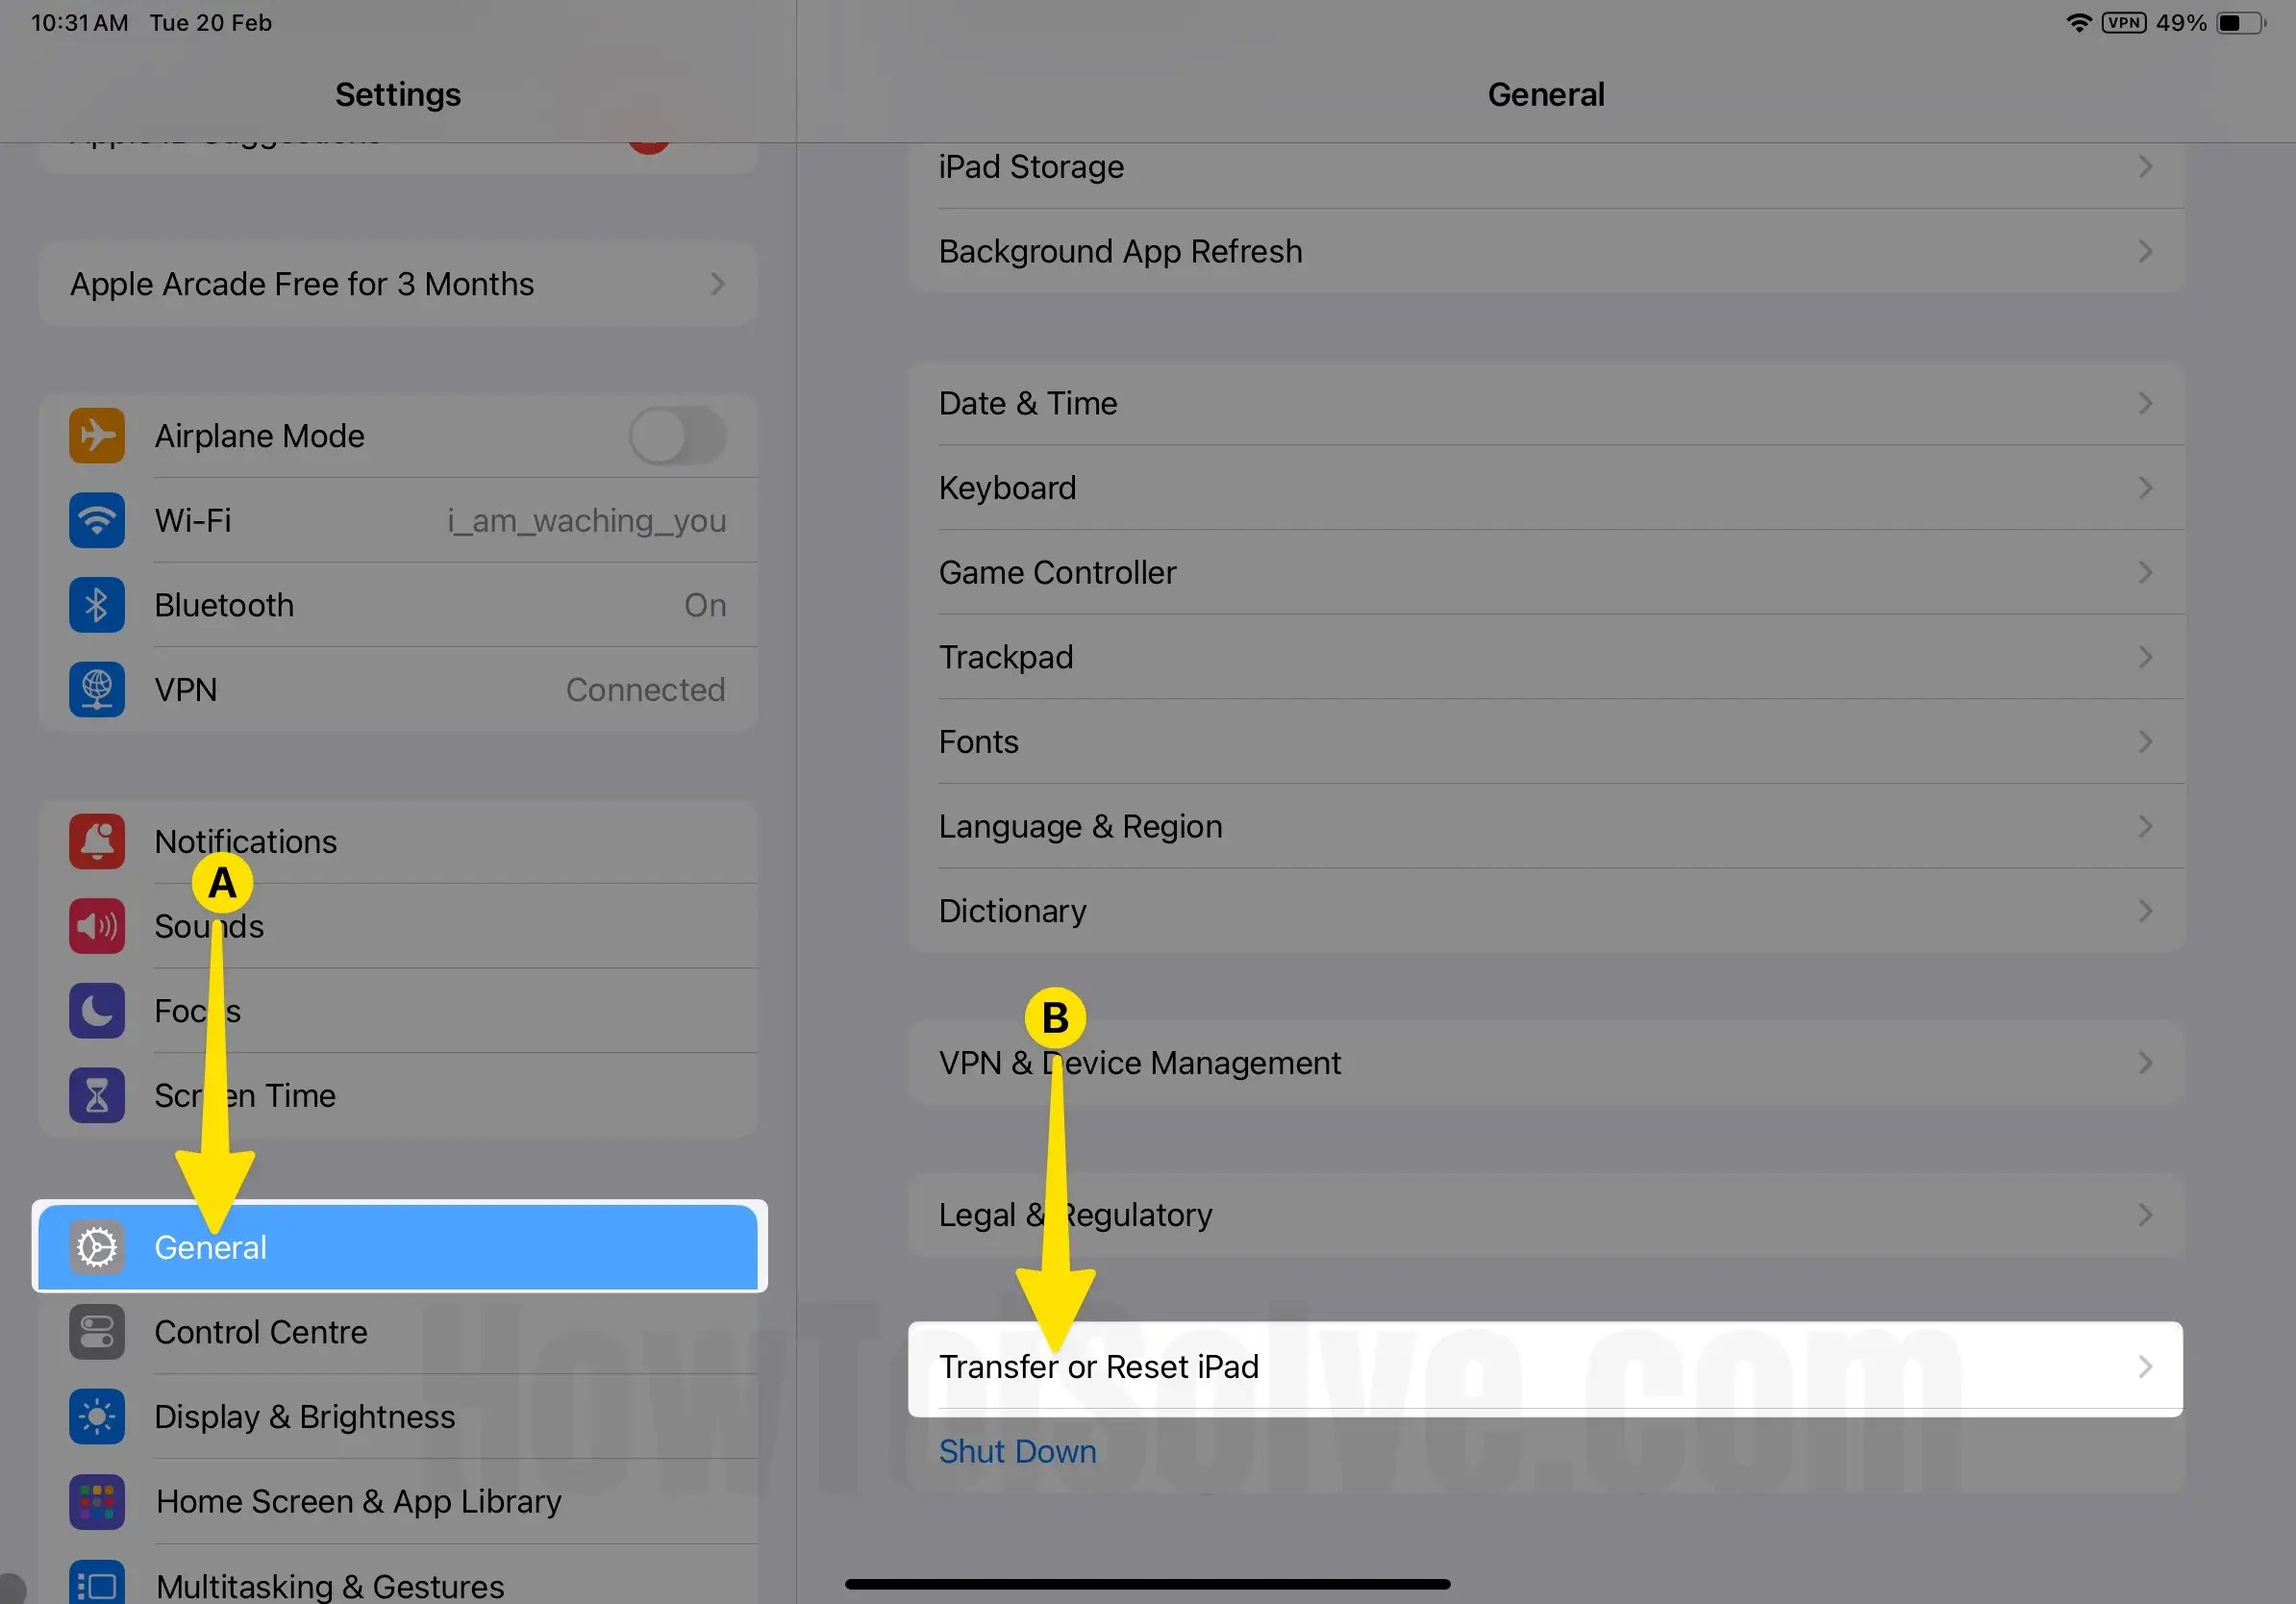
Task: Click the Sounds speaker icon
Action: (96, 926)
